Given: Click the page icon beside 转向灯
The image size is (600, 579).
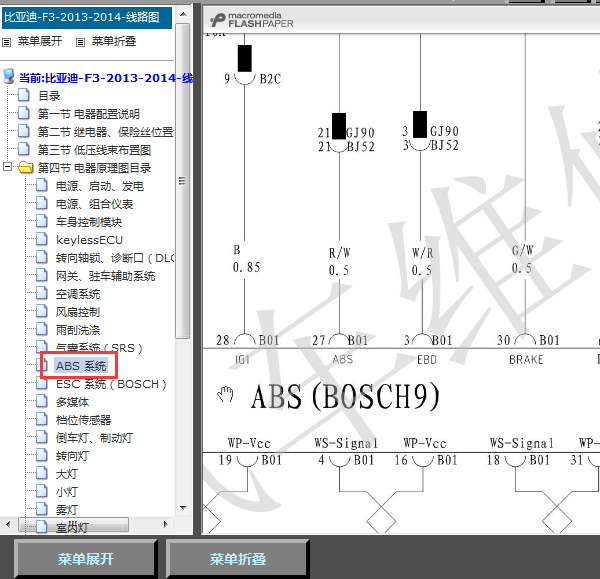Looking at the screenshot, I should 42,455.
